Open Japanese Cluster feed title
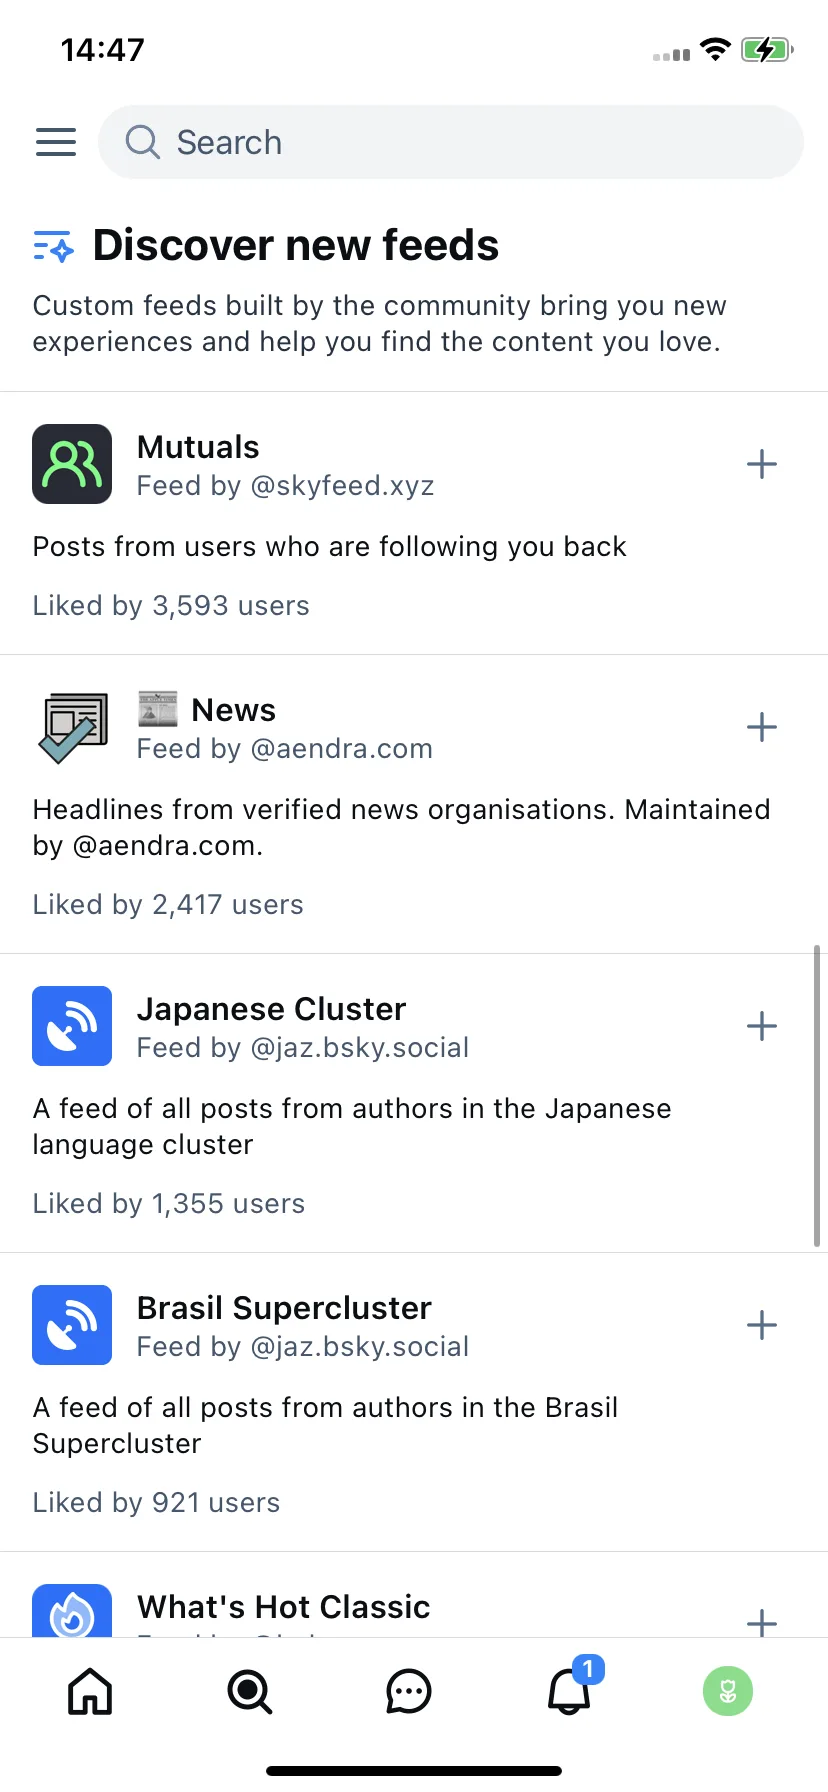Screen dimensions: 828x1792 (272, 1009)
